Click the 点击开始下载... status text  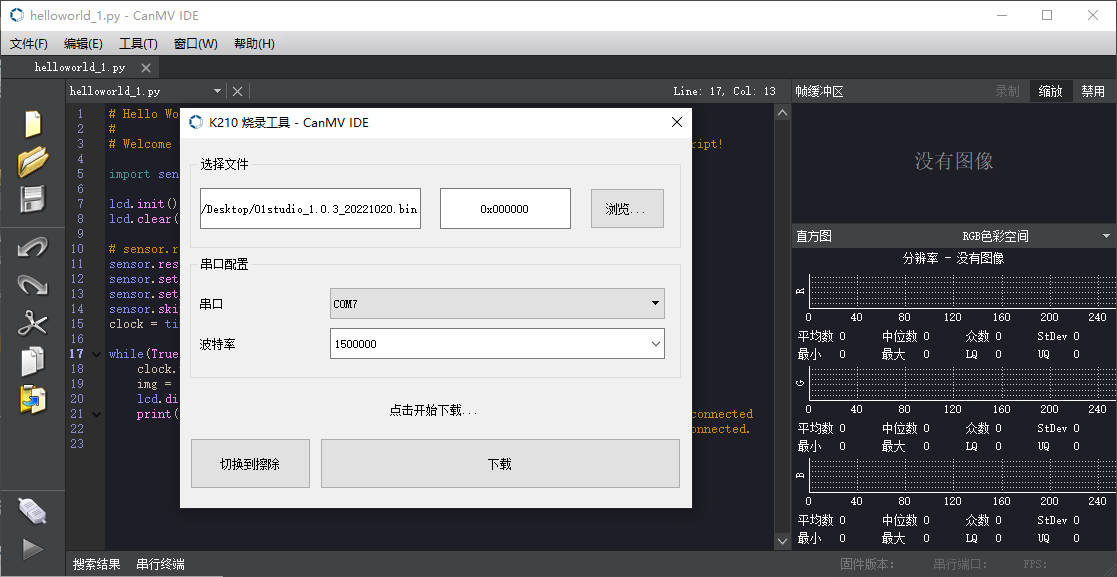433,410
